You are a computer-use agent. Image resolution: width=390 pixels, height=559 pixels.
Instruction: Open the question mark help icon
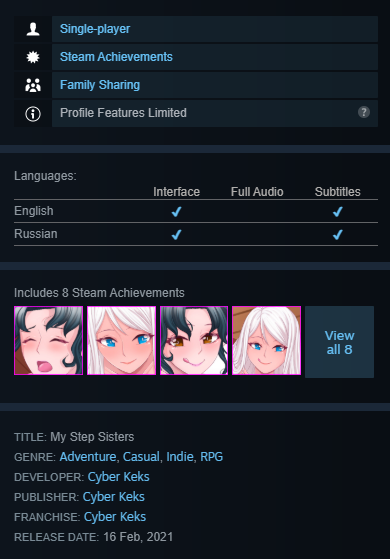[364, 112]
